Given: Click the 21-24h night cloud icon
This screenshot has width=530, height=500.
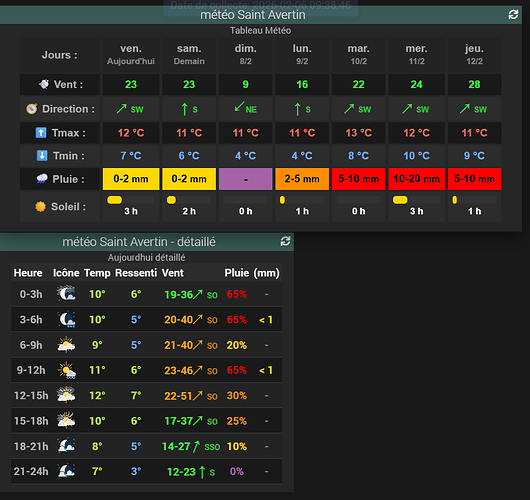Looking at the screenshot, I should pos(66,471).
